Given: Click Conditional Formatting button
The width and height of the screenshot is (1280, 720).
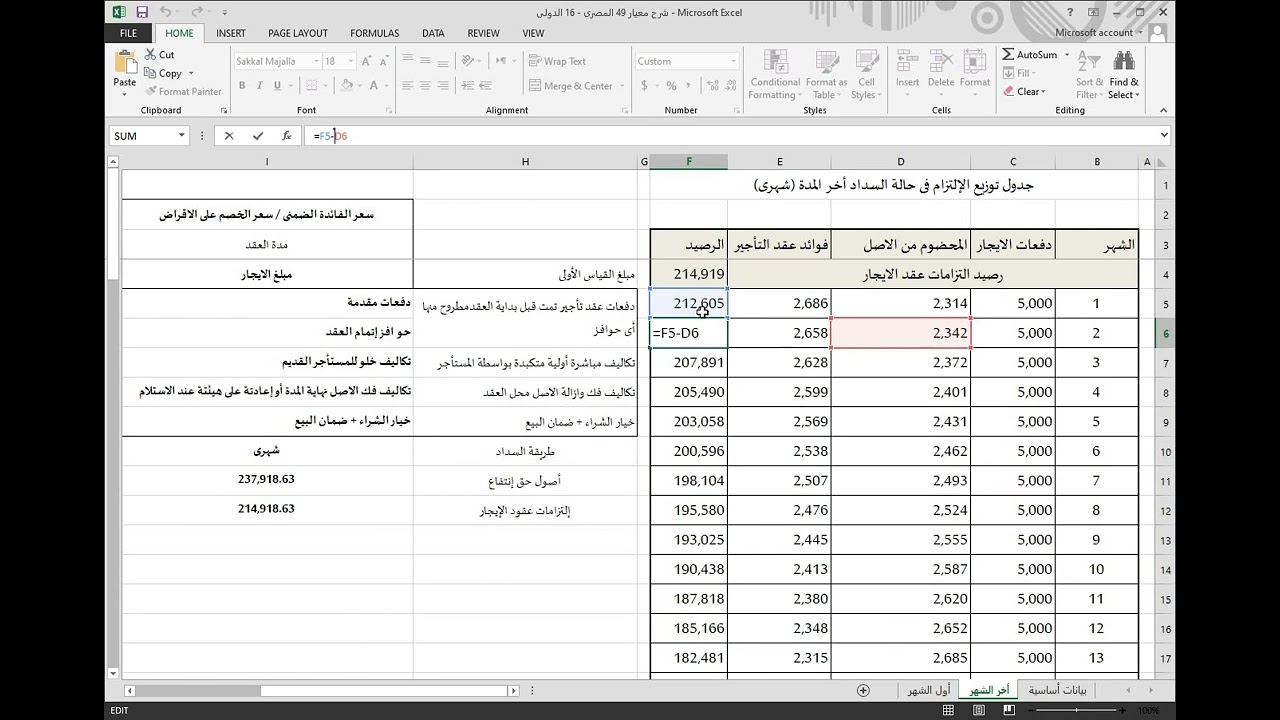Looking at the screenshot, I should coord(775,75).
